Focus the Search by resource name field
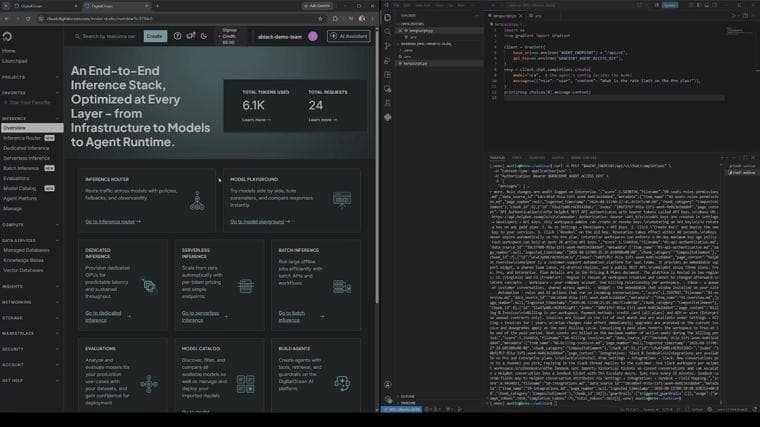This screenshot has height=427, width=760. point(106,36)
